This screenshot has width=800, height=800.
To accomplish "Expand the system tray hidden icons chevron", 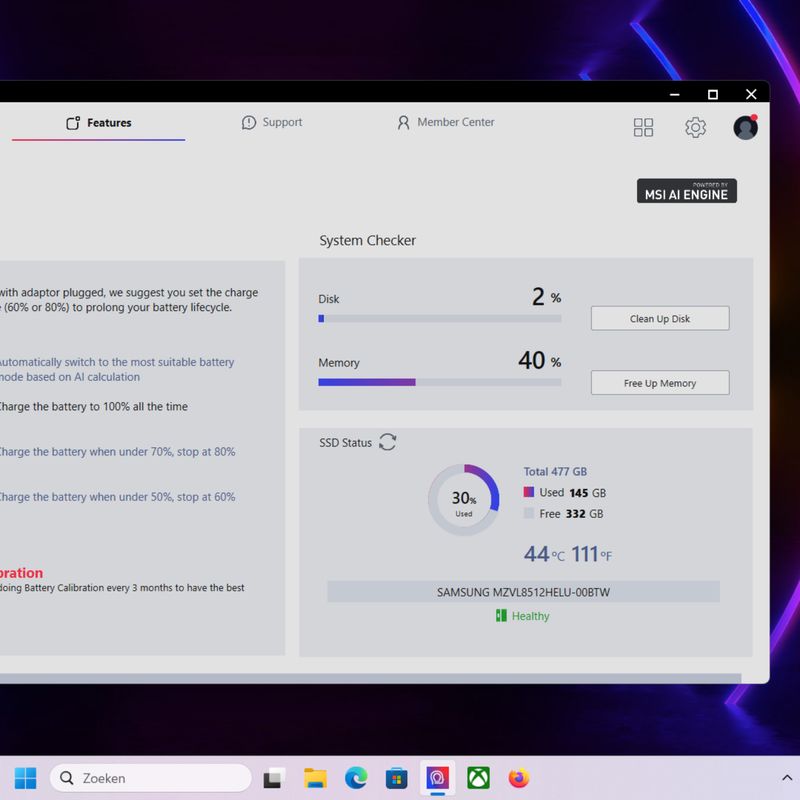I will tap(787, 778).
